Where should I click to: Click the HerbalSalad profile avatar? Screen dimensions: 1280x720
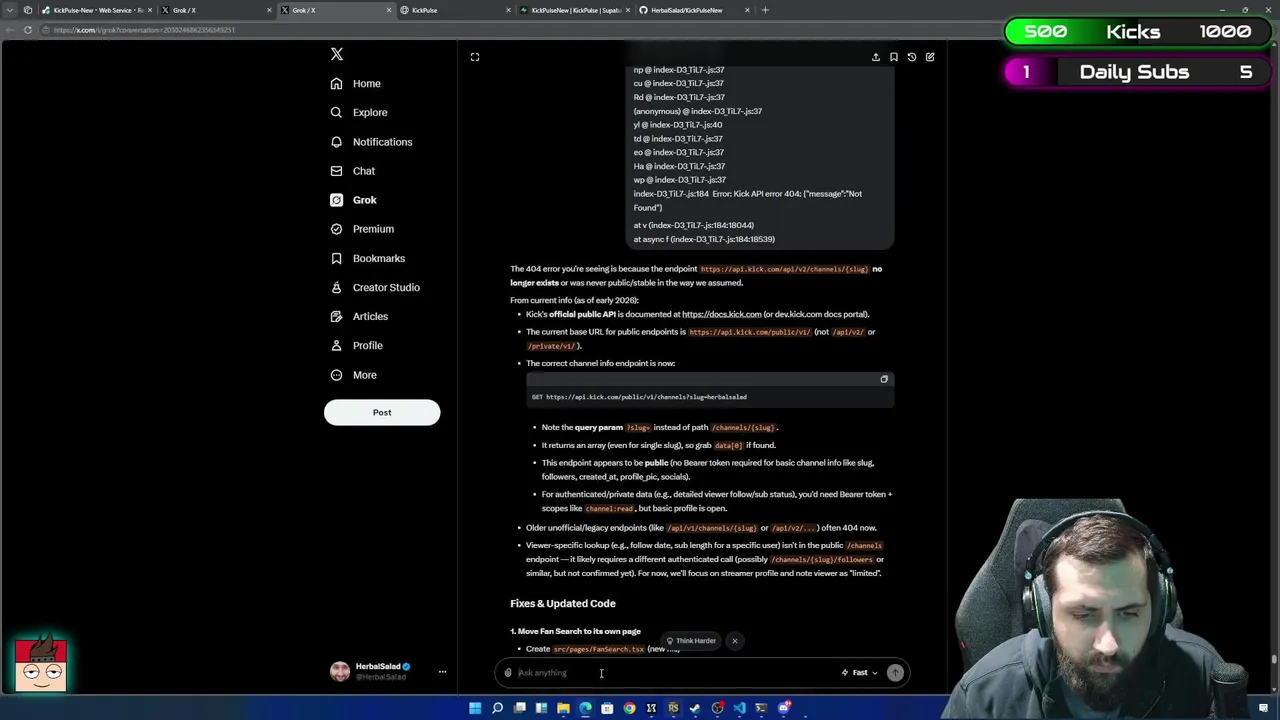pyautogui.click(x=340, y=671)
